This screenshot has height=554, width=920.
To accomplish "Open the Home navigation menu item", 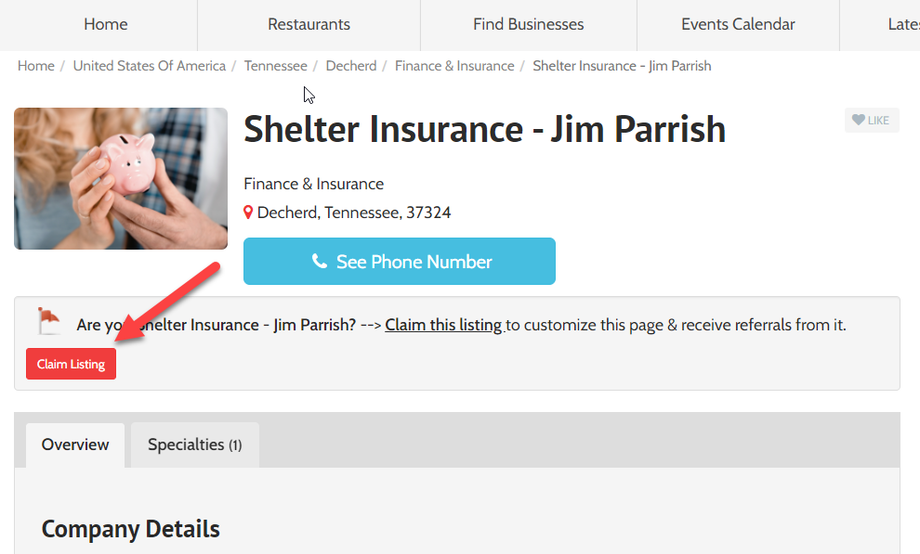I will click(106, 24).
